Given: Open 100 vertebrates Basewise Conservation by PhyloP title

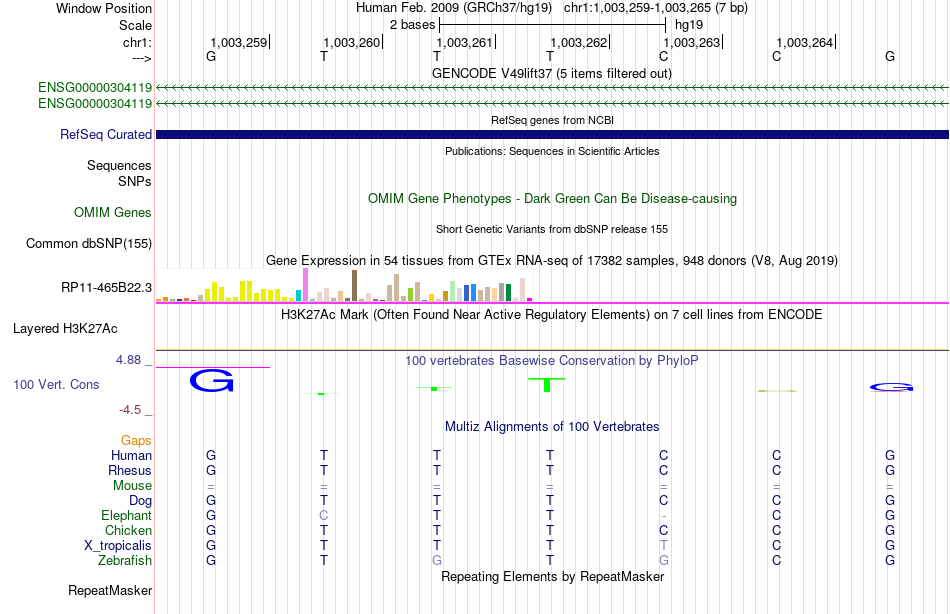Looking at the screenshot, I should pos(552,361).
